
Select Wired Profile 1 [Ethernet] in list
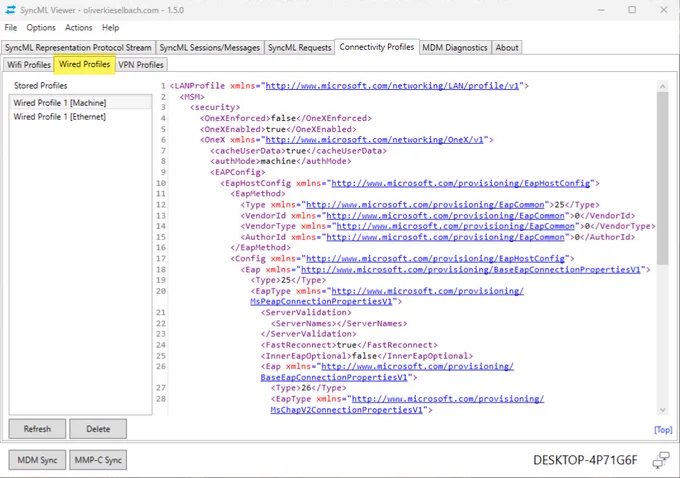tap(81, 117)
